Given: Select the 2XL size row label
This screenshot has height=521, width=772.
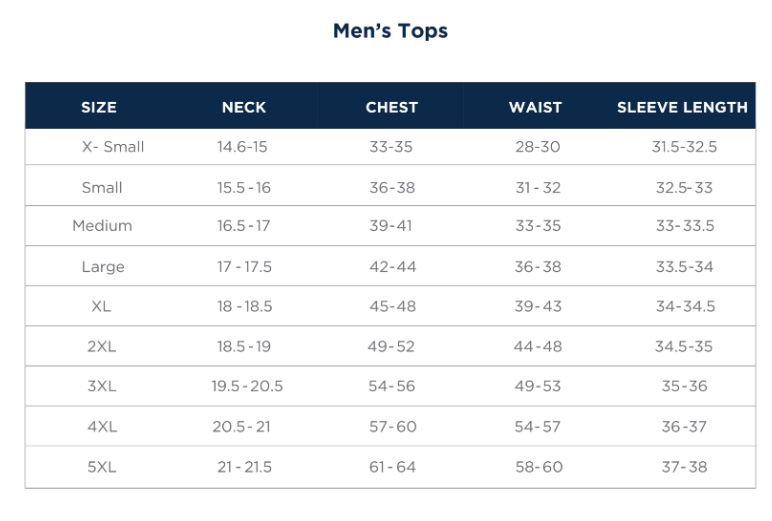Looking at the screenshot, I should click(x=102, y=347).
